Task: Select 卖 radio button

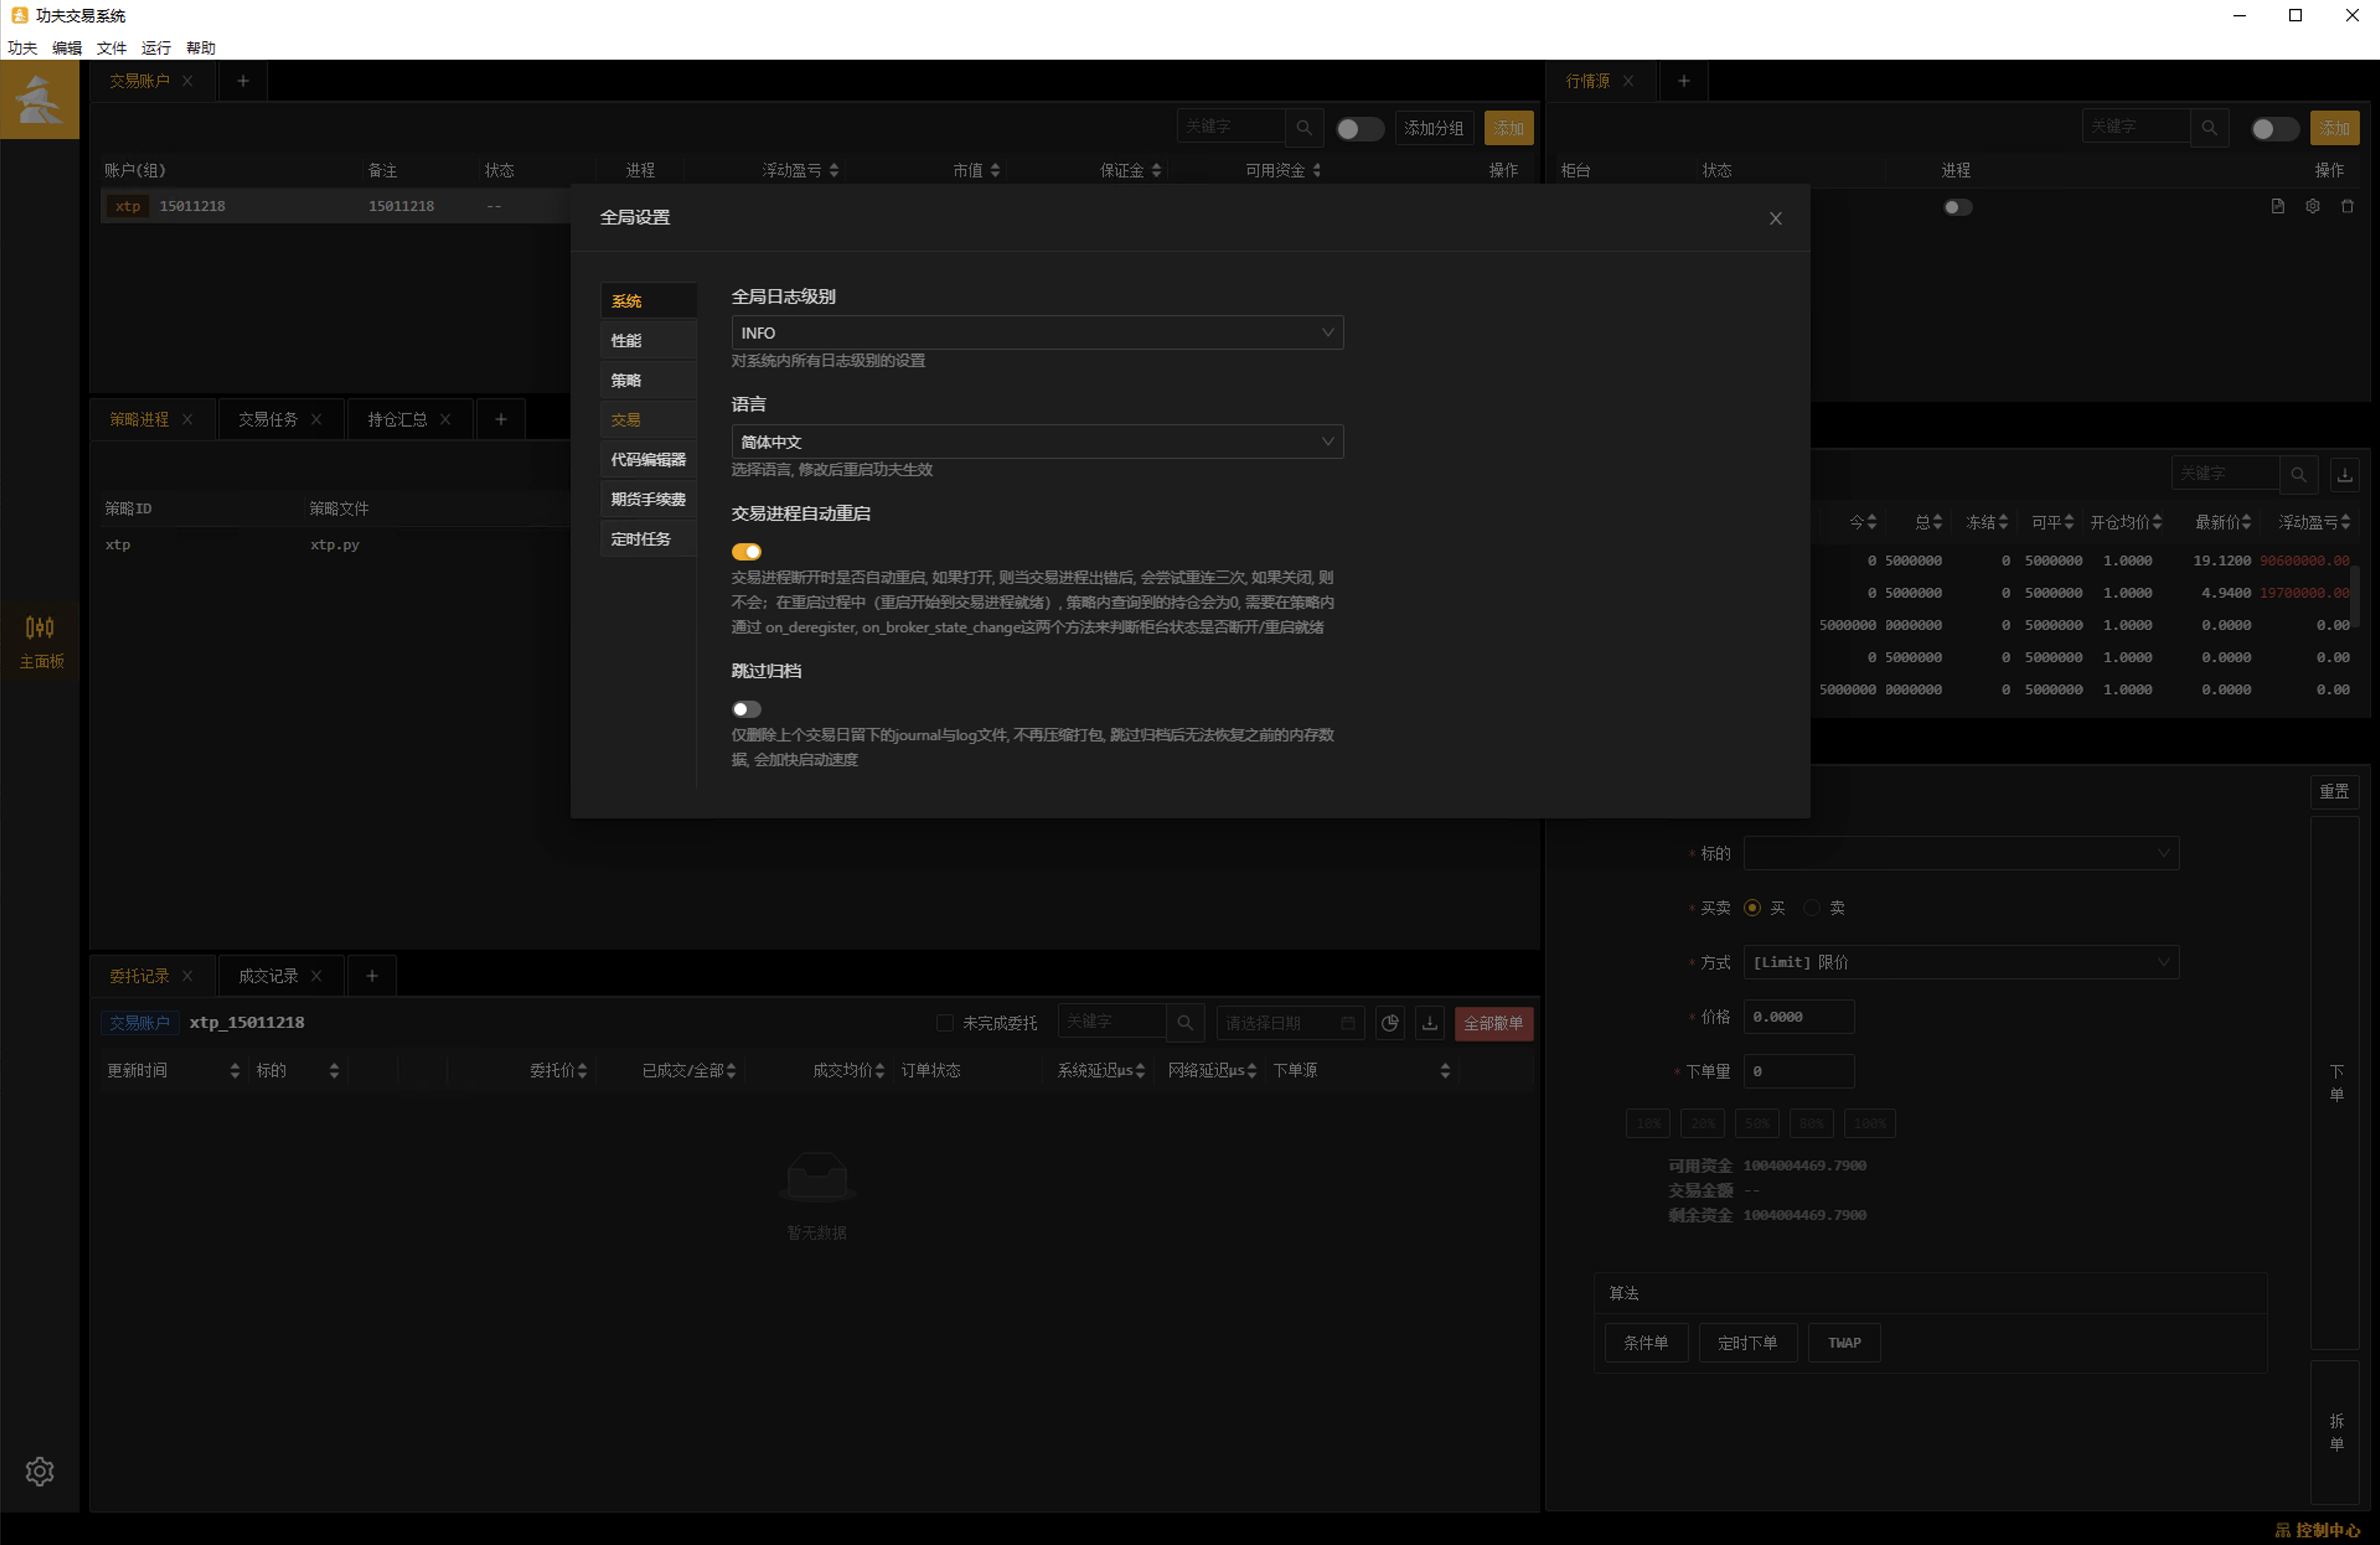Action: point(1811,907)
